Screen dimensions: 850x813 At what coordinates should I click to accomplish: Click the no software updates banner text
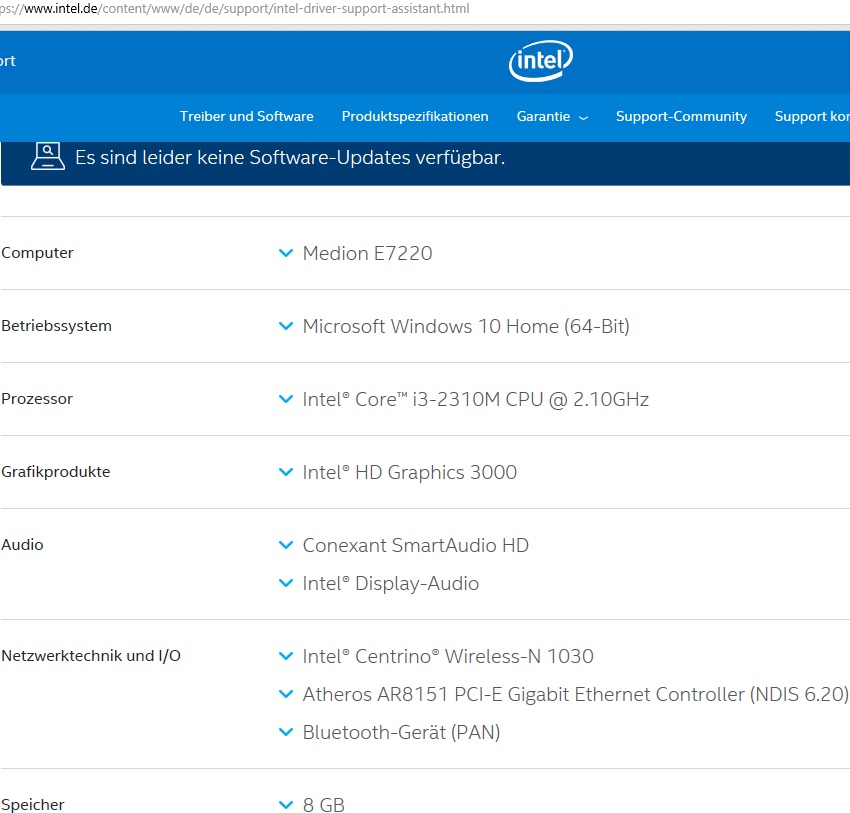(290, 158)
